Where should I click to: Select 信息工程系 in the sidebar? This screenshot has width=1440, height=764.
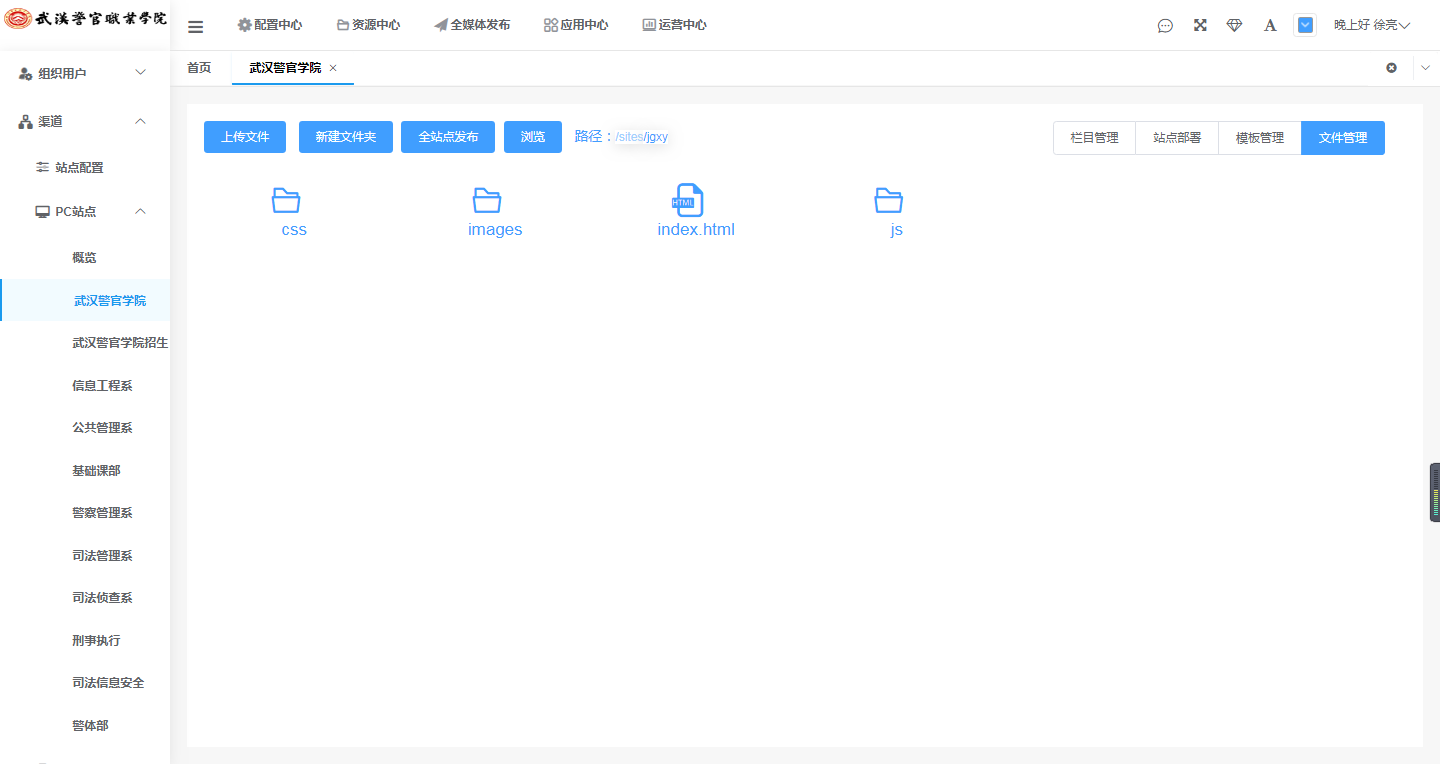point(102,385)
